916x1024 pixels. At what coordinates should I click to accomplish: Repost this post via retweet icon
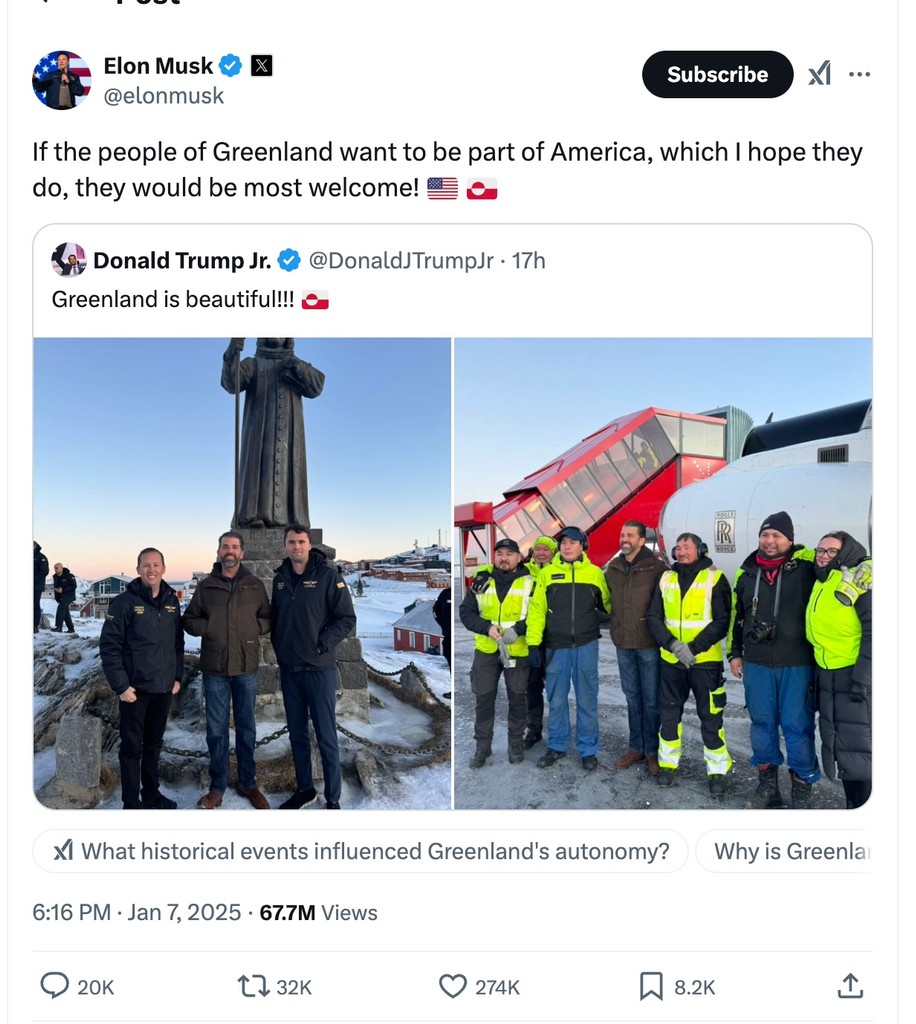[x=252, y=986]
